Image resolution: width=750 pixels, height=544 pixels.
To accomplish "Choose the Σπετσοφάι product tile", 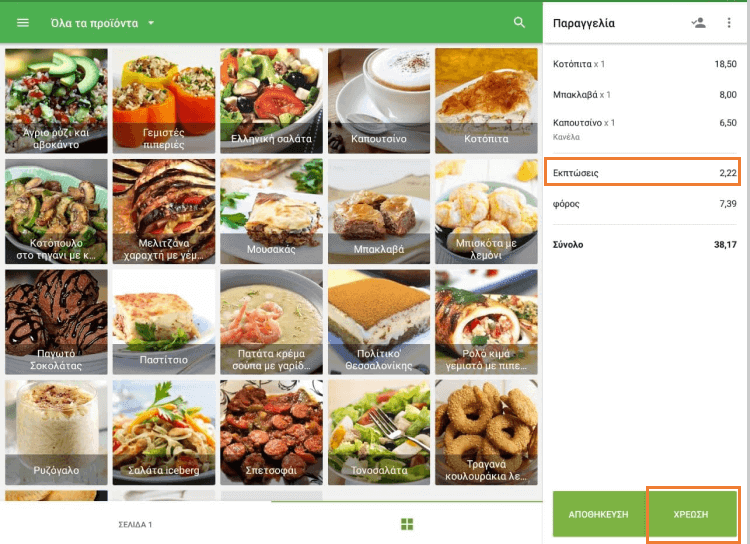I will point(271,432).
